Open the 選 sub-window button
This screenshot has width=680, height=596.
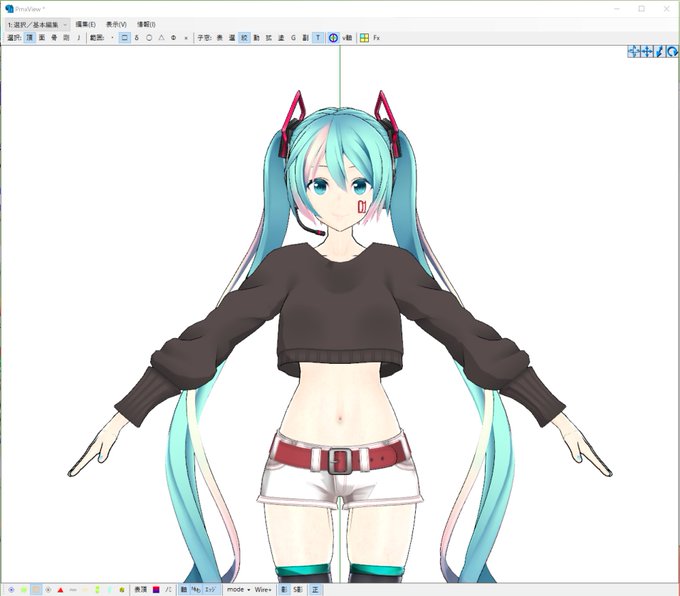(x=232, y=38)
